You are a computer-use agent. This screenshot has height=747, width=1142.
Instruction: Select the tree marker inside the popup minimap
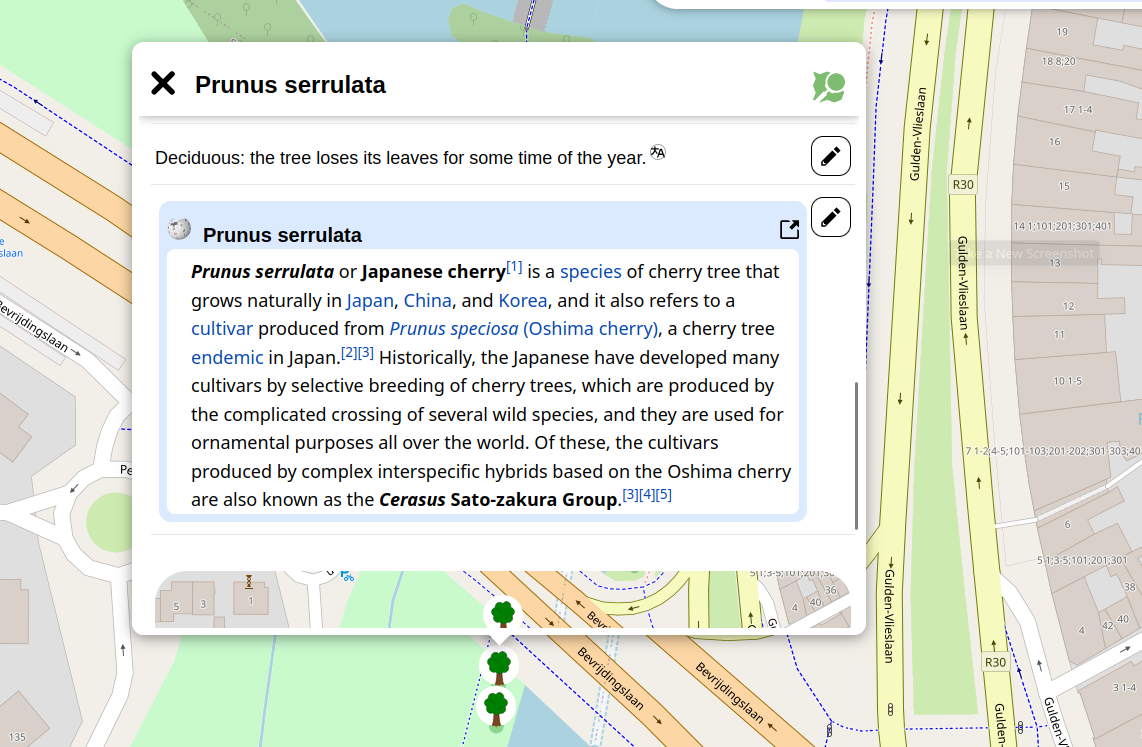502,612
